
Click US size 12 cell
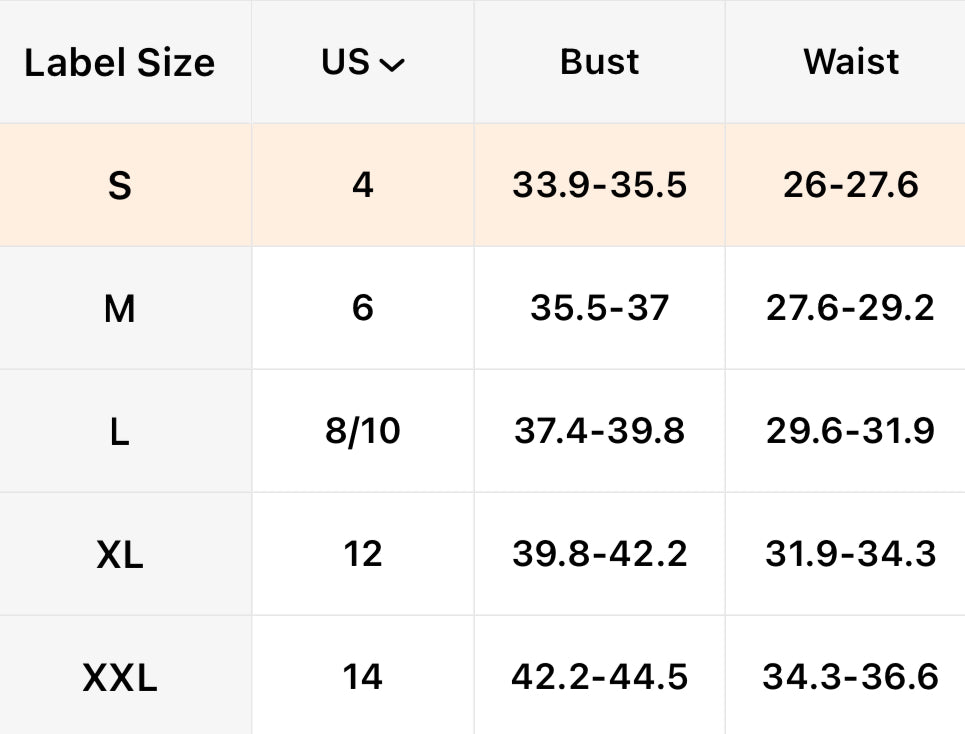pos(363,555)
